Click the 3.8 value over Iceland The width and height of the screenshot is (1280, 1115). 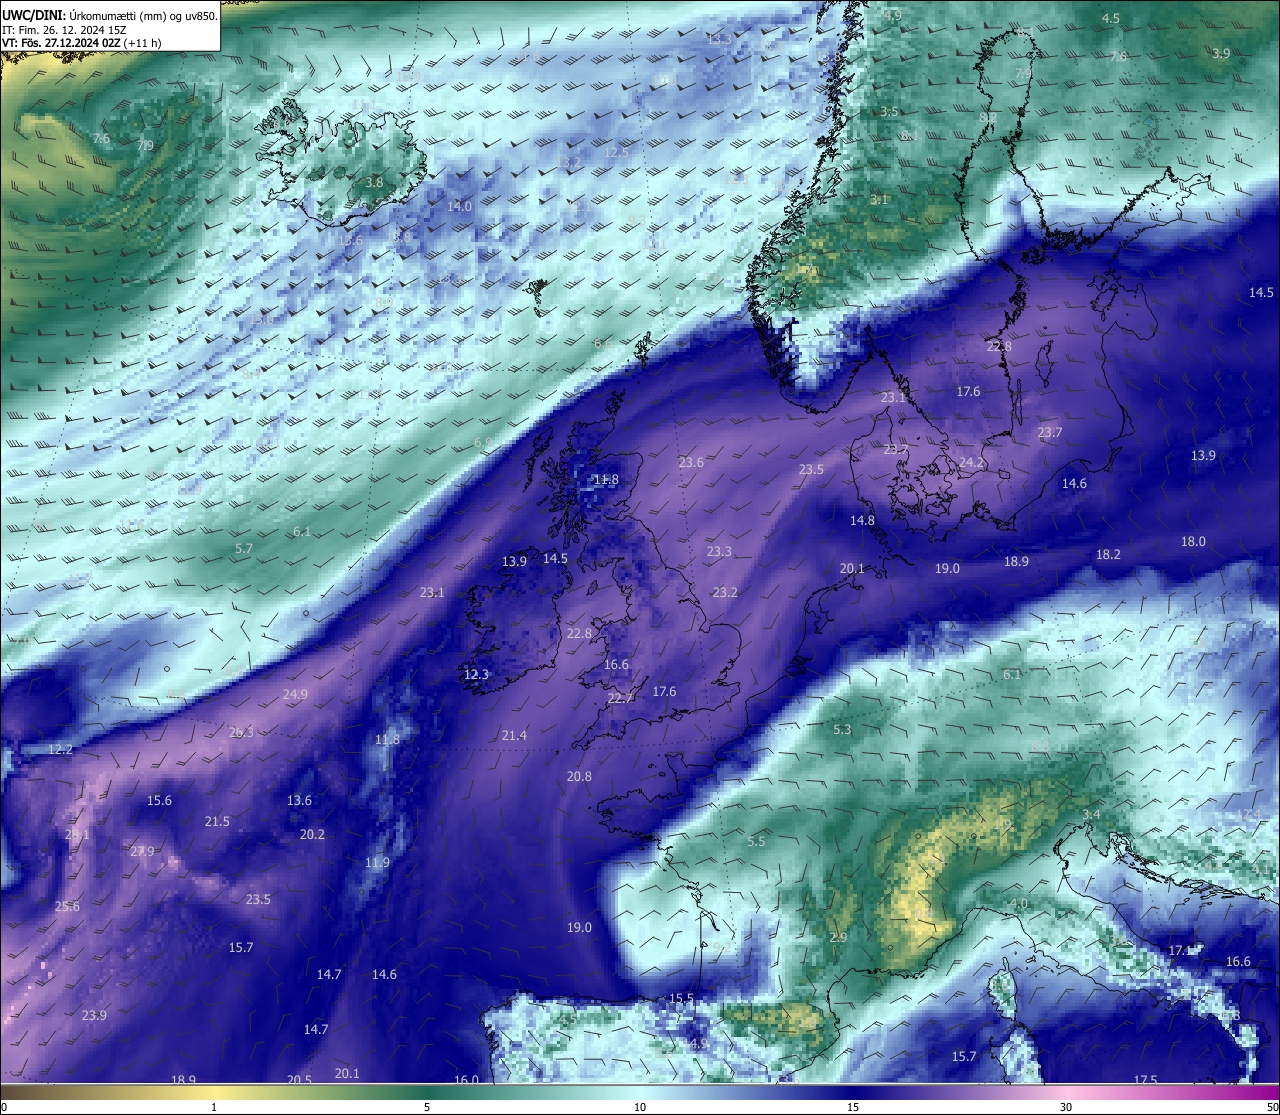[x=374, y=183]
